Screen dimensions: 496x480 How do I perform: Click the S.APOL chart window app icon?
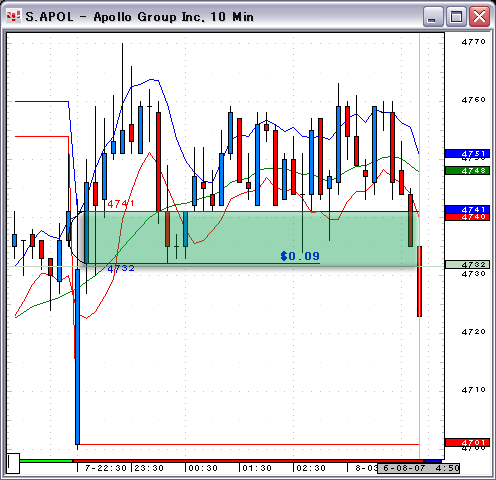pos(14,16)
